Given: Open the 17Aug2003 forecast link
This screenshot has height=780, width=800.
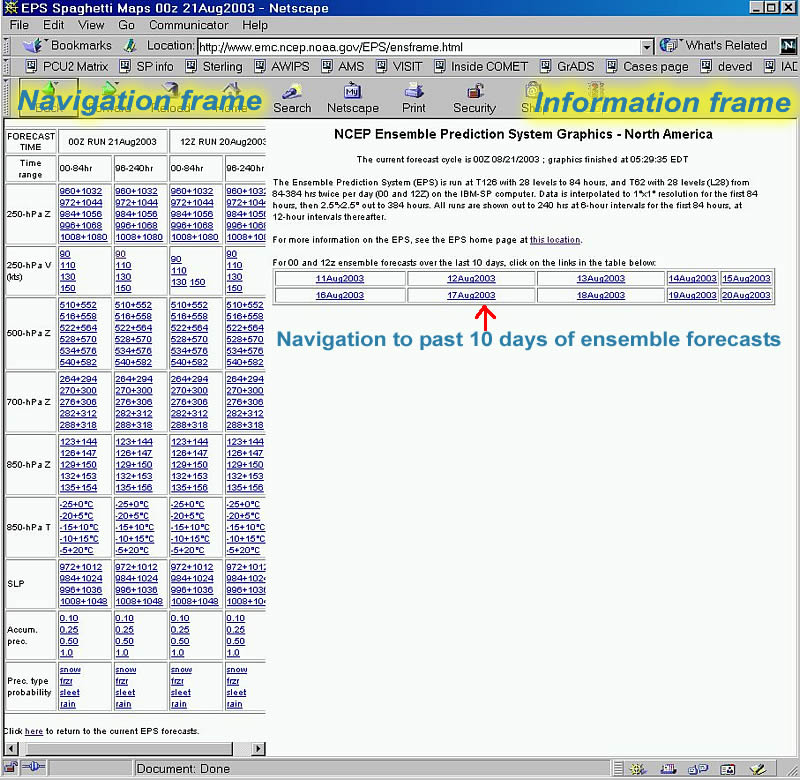Looking at the screenshot, I should pyautogui.click(x=471, y=295).
